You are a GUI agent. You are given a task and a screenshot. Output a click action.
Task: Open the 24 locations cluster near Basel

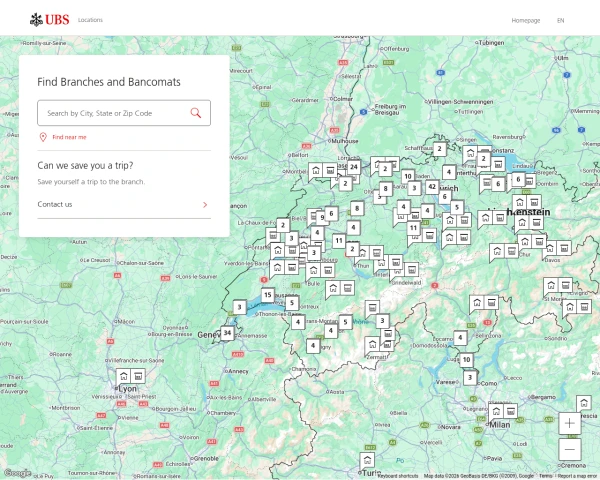[354, 167]
